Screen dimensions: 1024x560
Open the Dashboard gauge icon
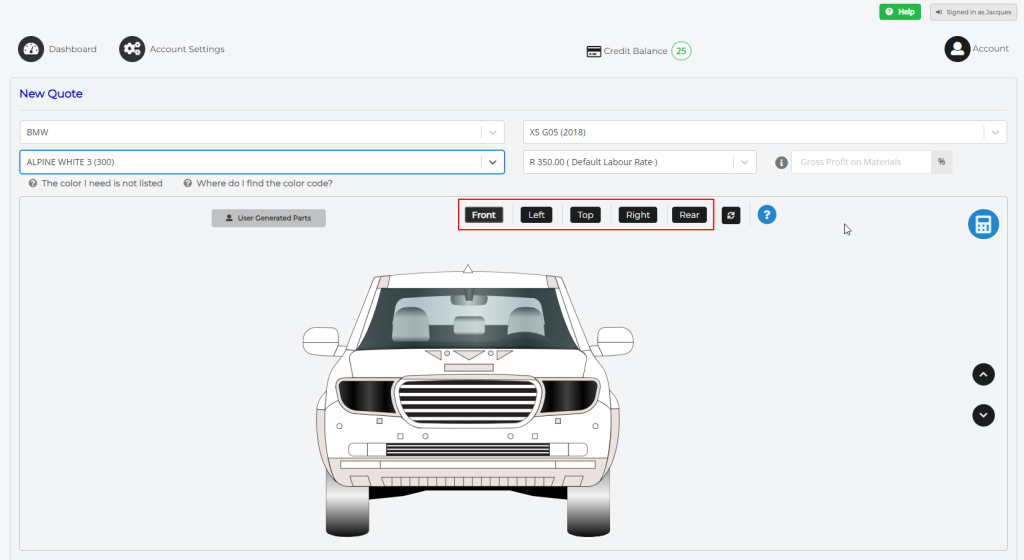[31, 49]
